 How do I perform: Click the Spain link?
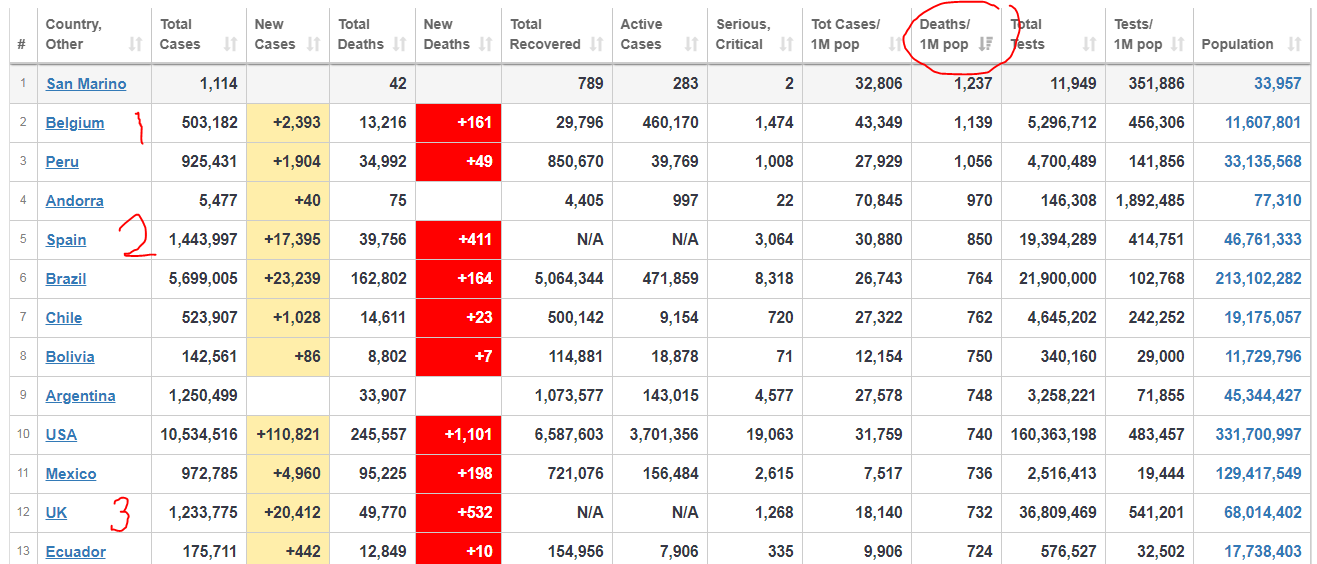66,240
